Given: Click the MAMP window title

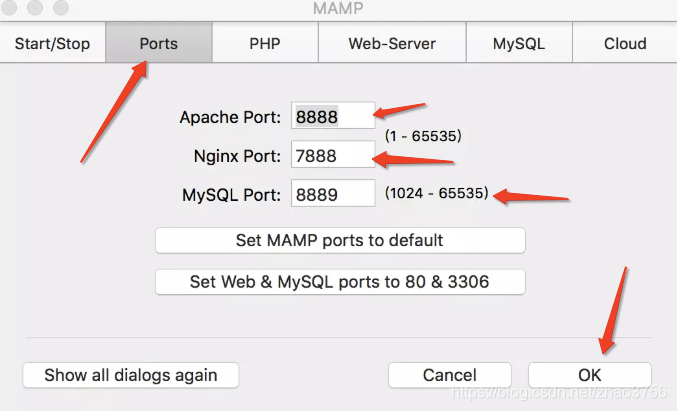Looking at the screenshot, I should (x=338, y=8).
